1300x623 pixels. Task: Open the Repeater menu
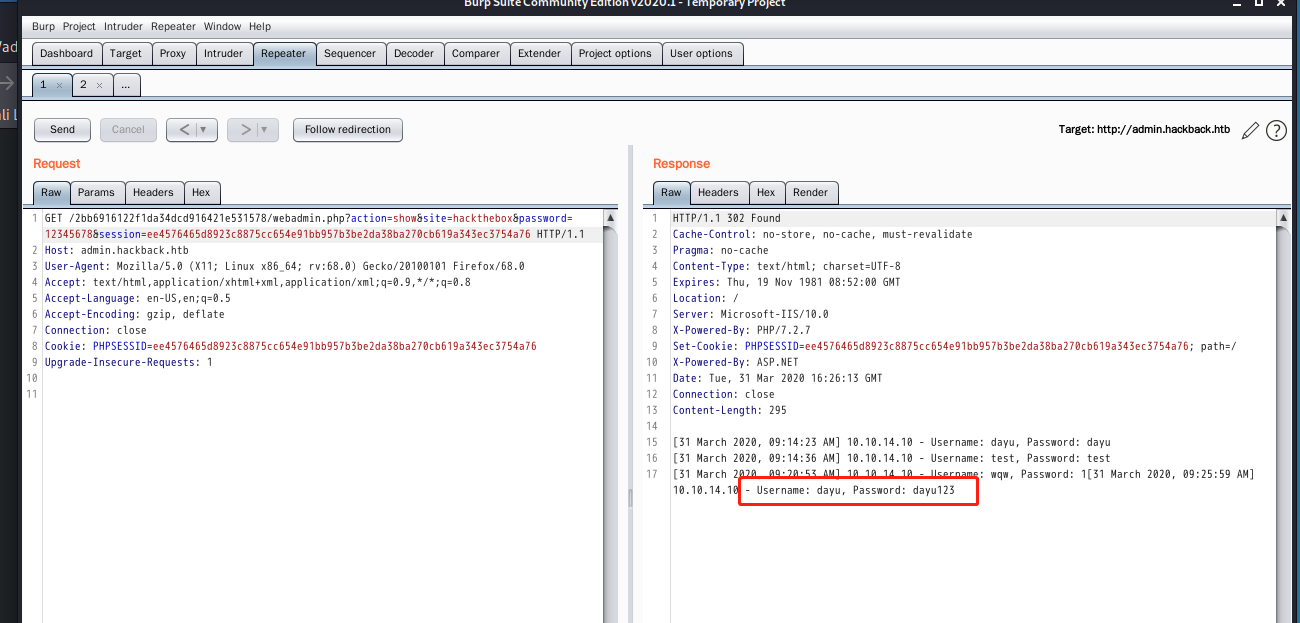click(x=173, y=26)
